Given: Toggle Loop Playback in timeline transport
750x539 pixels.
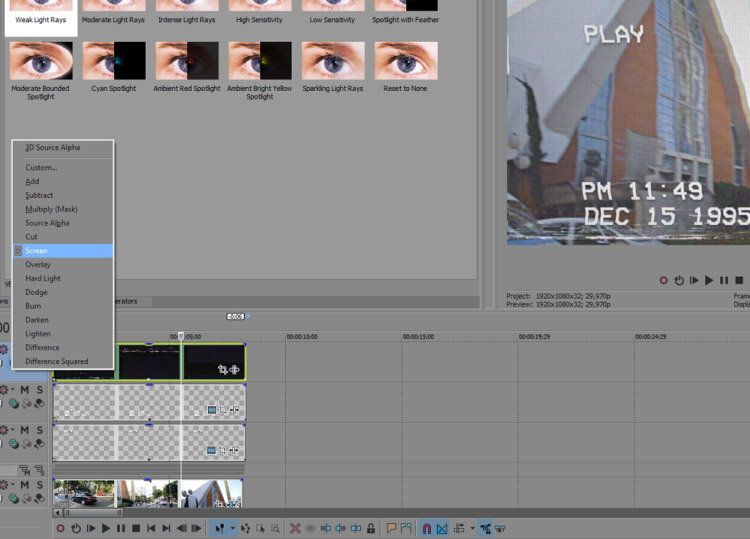Looking at the screenshot, I should [x=76, y=528].
